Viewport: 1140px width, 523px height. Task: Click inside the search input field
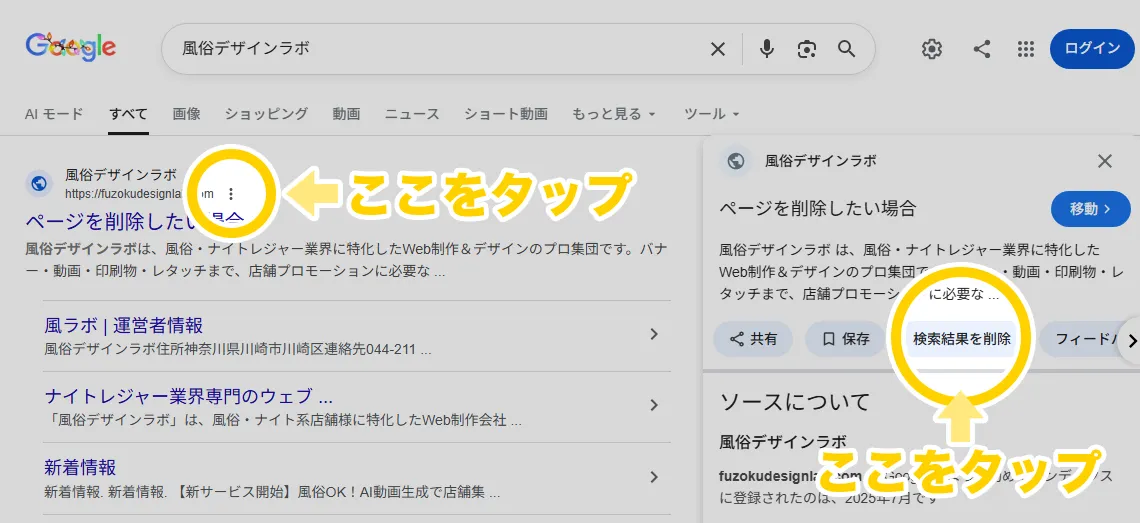click(430, 49)
